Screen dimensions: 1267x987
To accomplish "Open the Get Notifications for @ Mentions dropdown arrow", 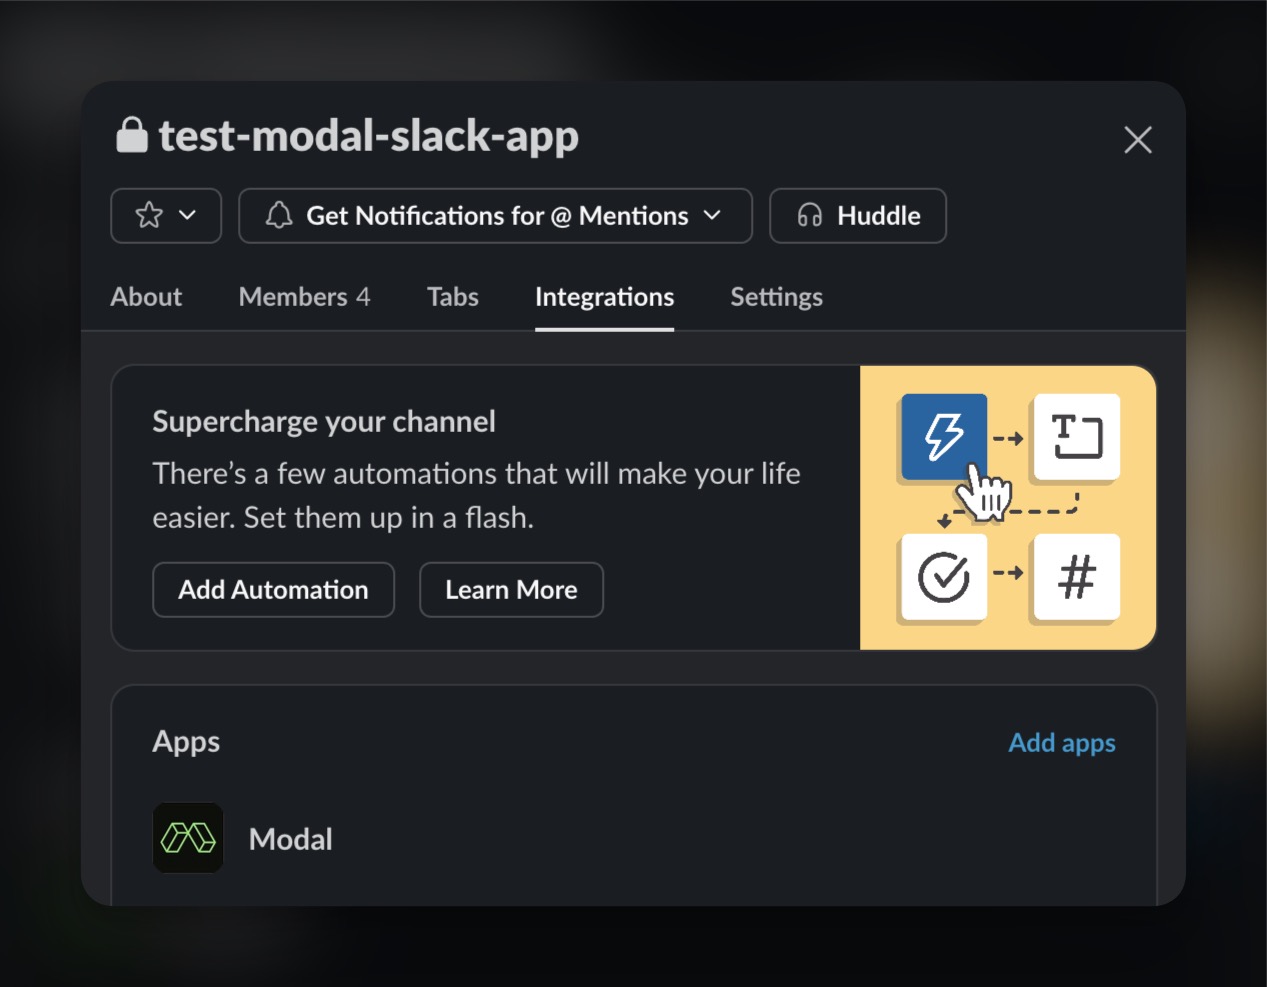I will [x=712, y=215].
